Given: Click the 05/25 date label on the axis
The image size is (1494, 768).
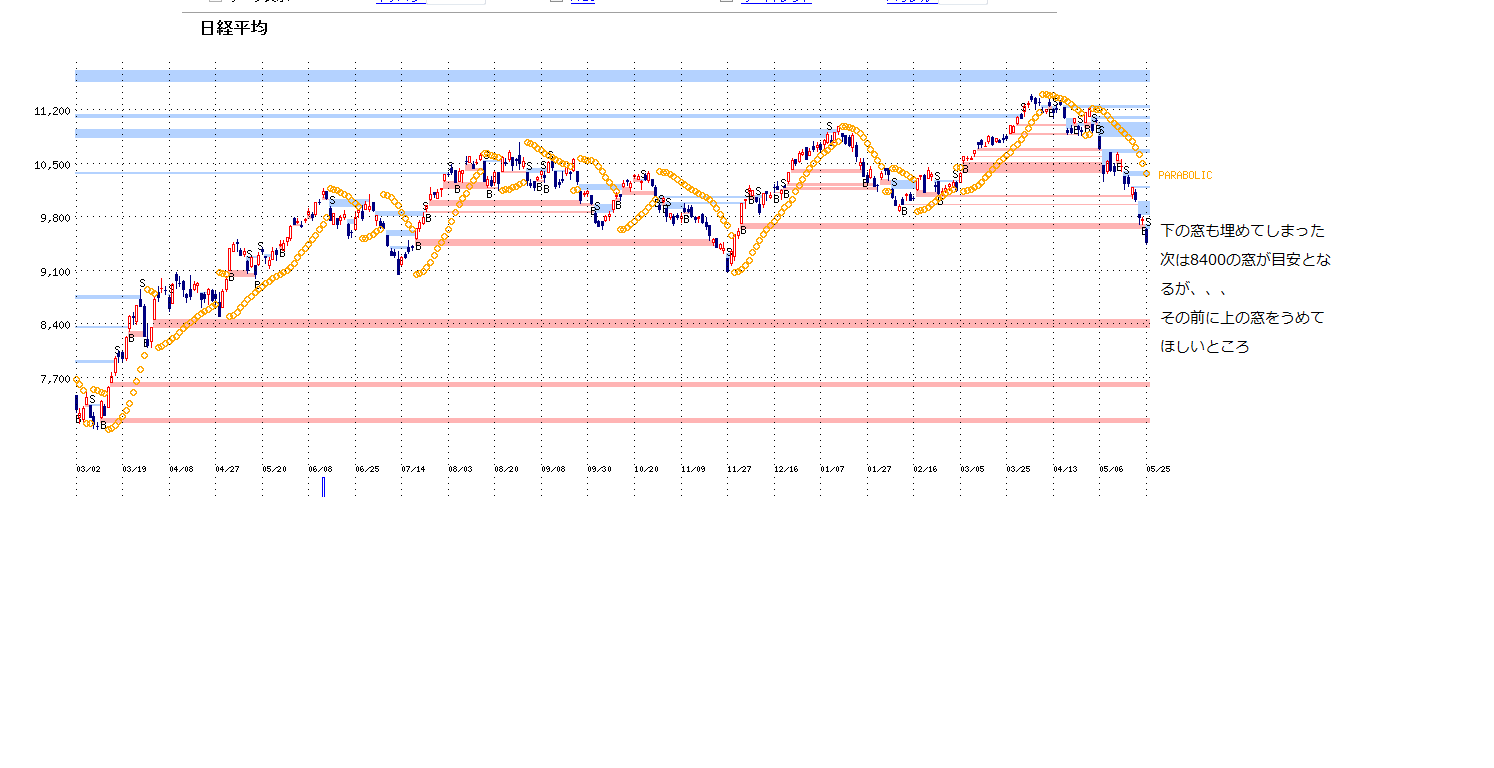Looking at the screenshot, I should [1158, 469].
